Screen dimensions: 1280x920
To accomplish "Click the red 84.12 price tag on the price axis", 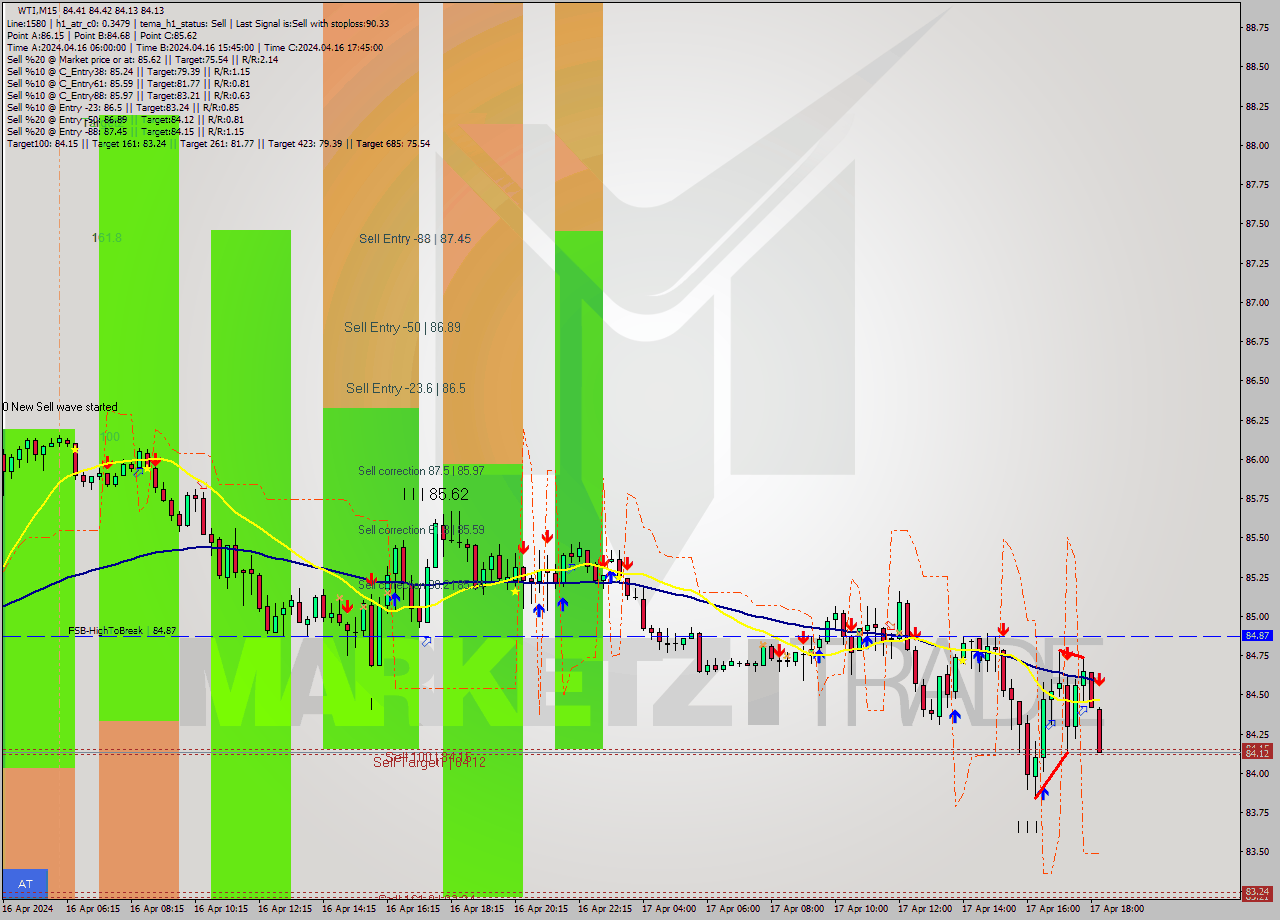I will coord(1257,753).
